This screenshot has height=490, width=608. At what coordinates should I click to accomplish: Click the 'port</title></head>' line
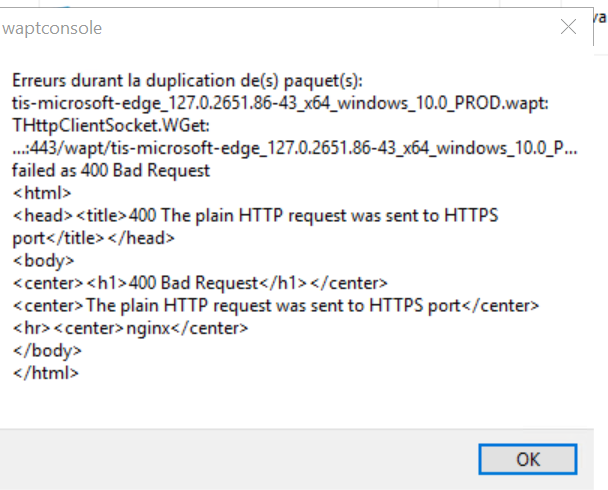[x=93, y=238]
